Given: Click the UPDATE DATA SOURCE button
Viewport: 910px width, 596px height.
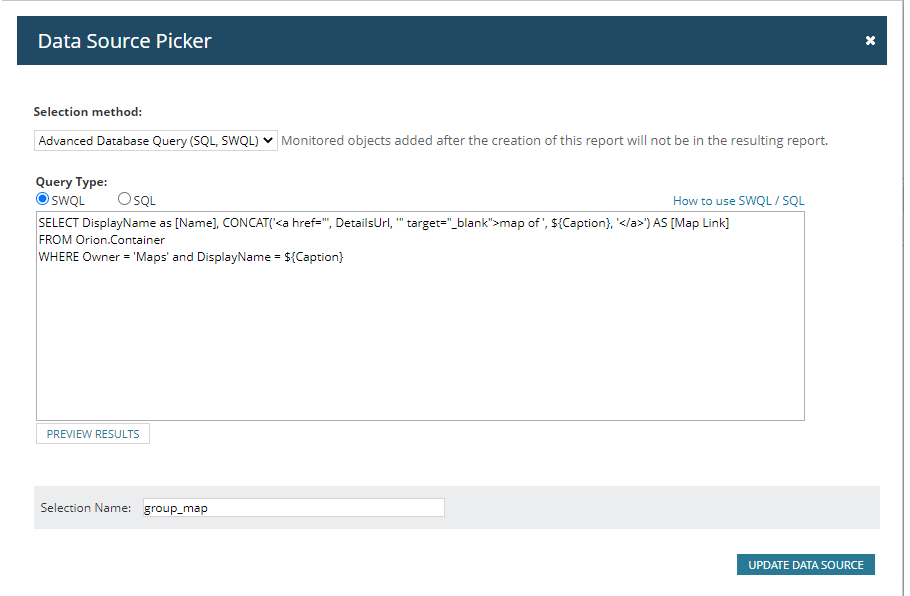Looking at the screenshot, I should (806, 565).
